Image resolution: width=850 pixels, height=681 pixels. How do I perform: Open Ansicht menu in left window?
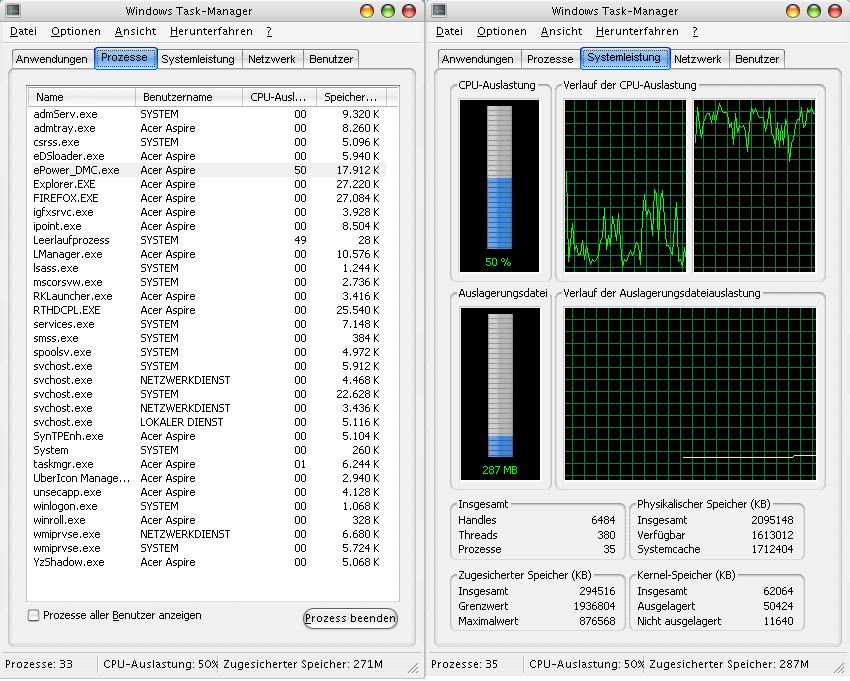(136, 31)
